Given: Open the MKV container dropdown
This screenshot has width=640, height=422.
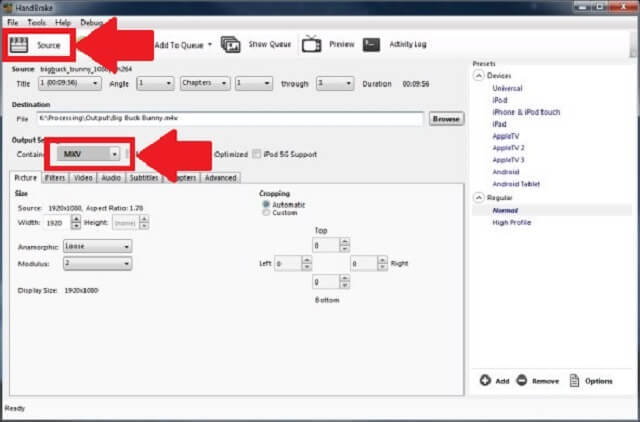Looking at the screenshot, I should 88,154.
